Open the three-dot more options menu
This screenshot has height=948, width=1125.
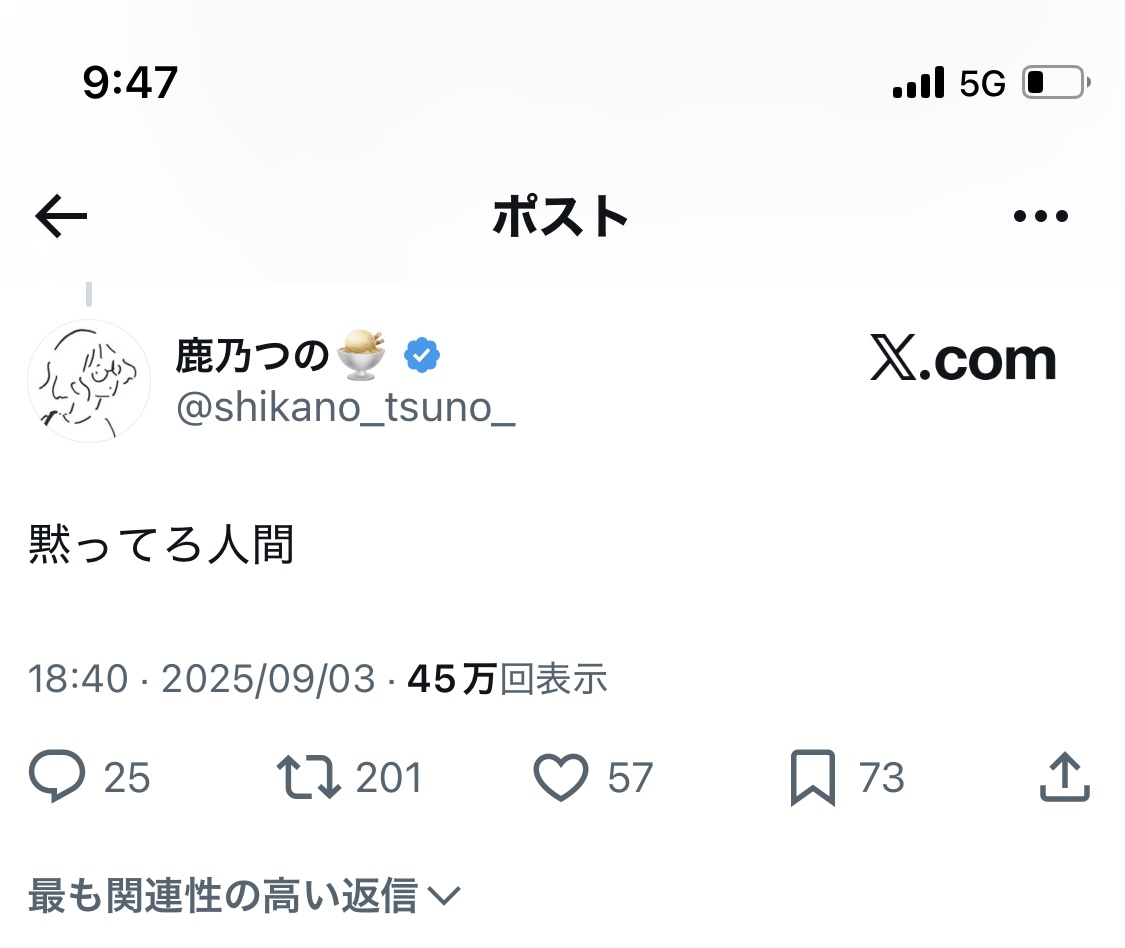[x=1041, y=216]
